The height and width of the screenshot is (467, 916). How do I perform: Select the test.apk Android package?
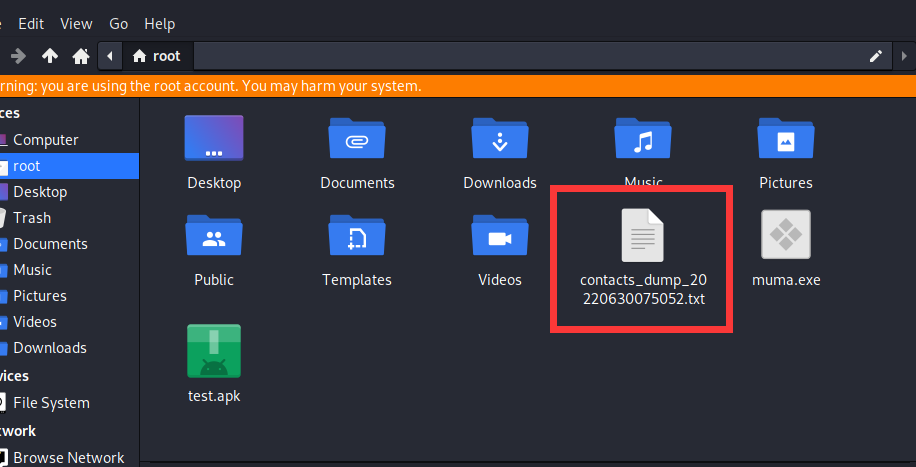point(214,350)
